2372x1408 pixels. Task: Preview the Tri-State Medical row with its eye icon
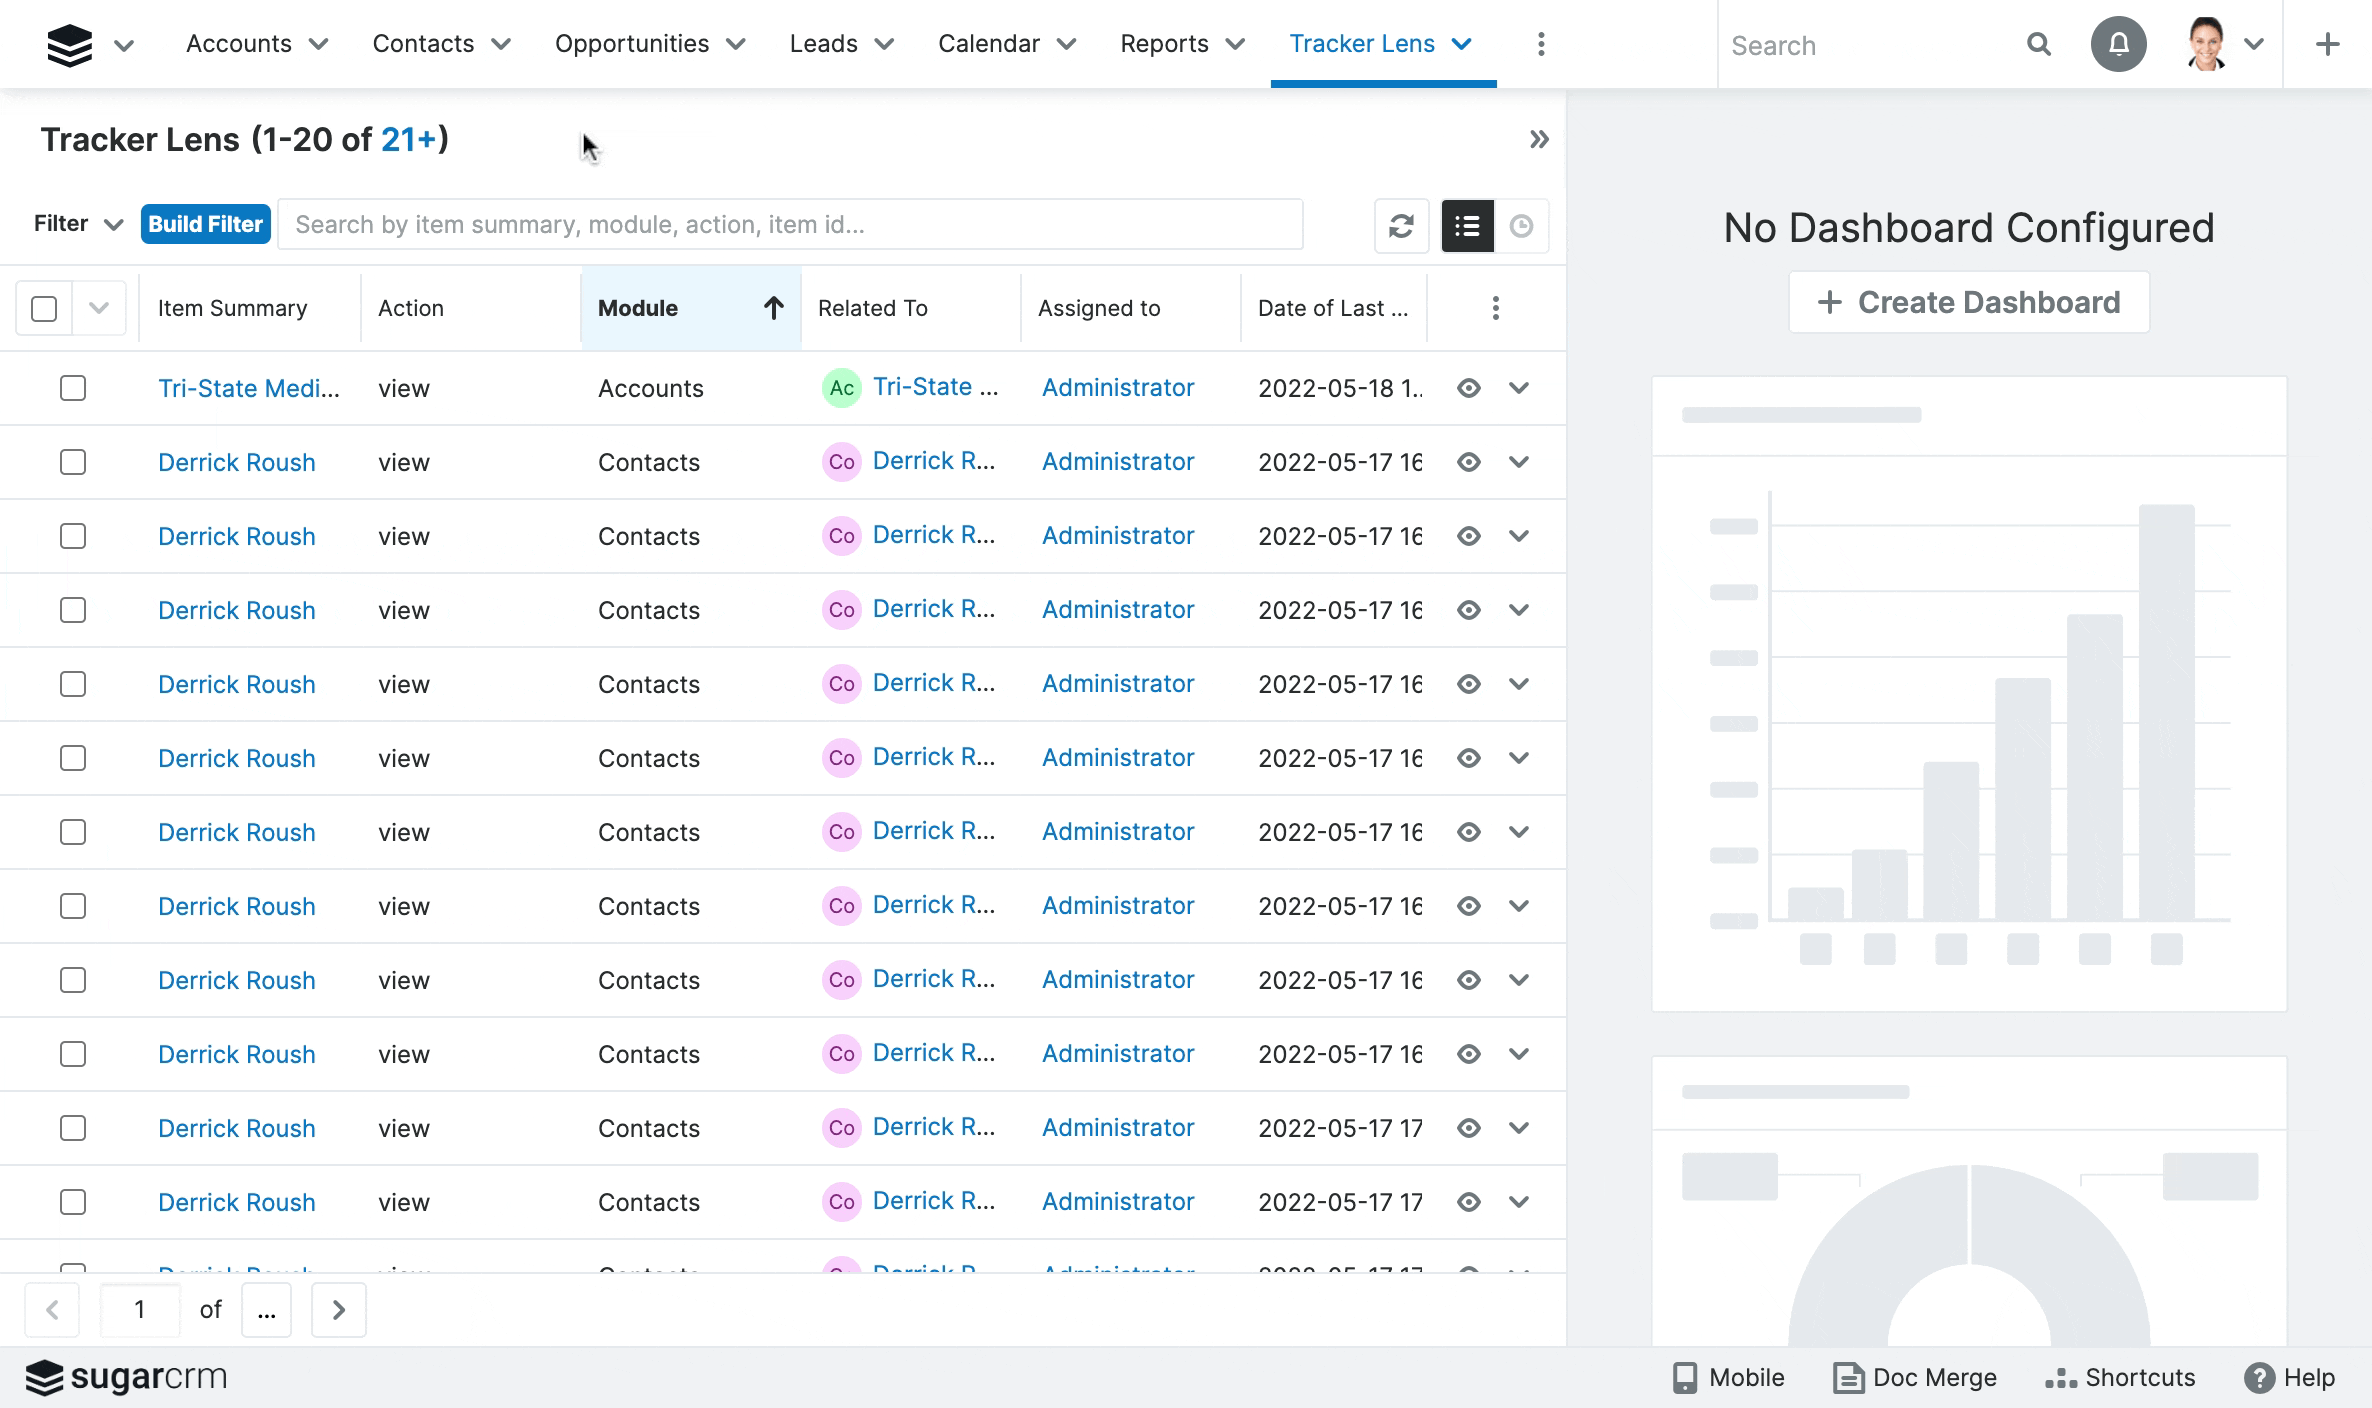pyautogui.click(x=1468, y=388)
